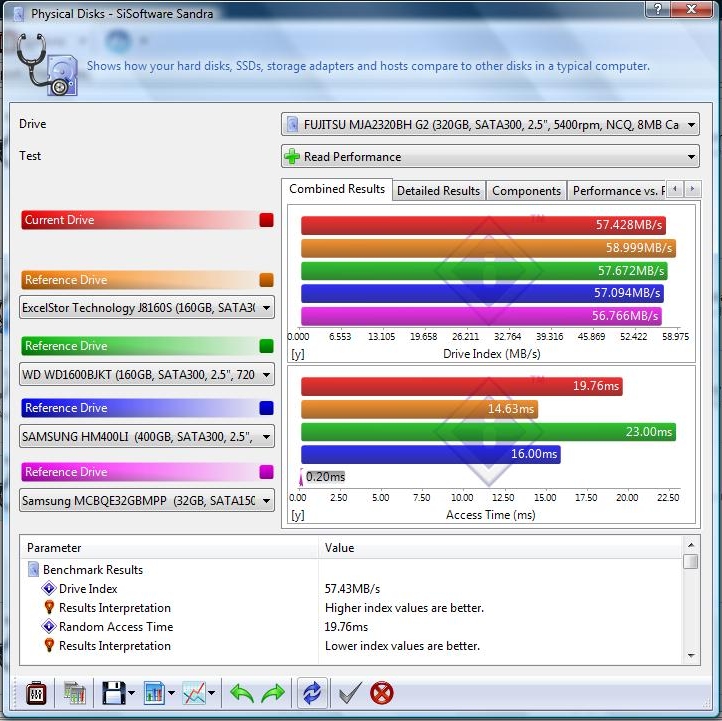
Task: Toggle the orange Reference Drive checkbox
Action: (x=266, y=280)
